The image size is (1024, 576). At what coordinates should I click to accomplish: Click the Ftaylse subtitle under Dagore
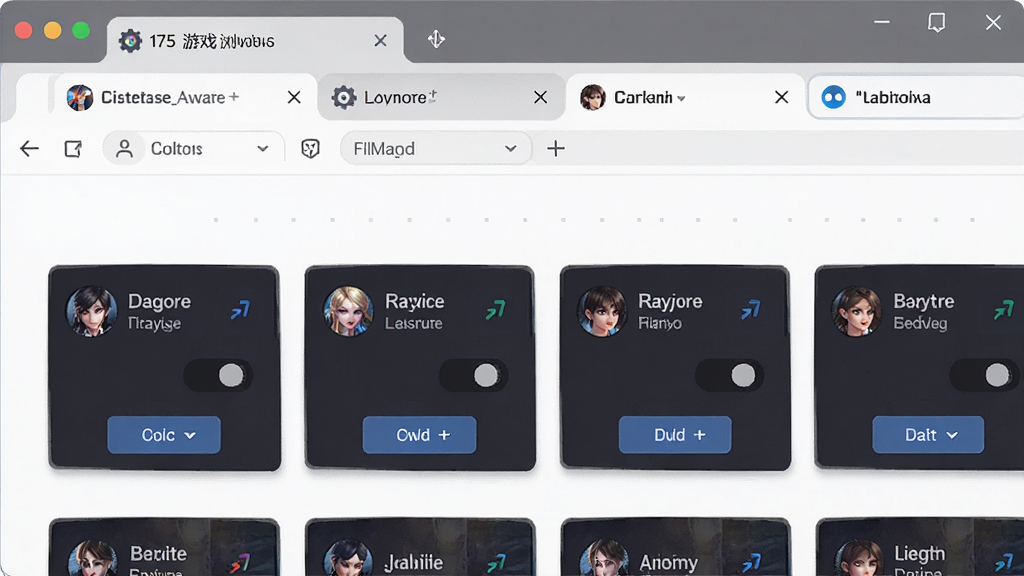point(154,323)
